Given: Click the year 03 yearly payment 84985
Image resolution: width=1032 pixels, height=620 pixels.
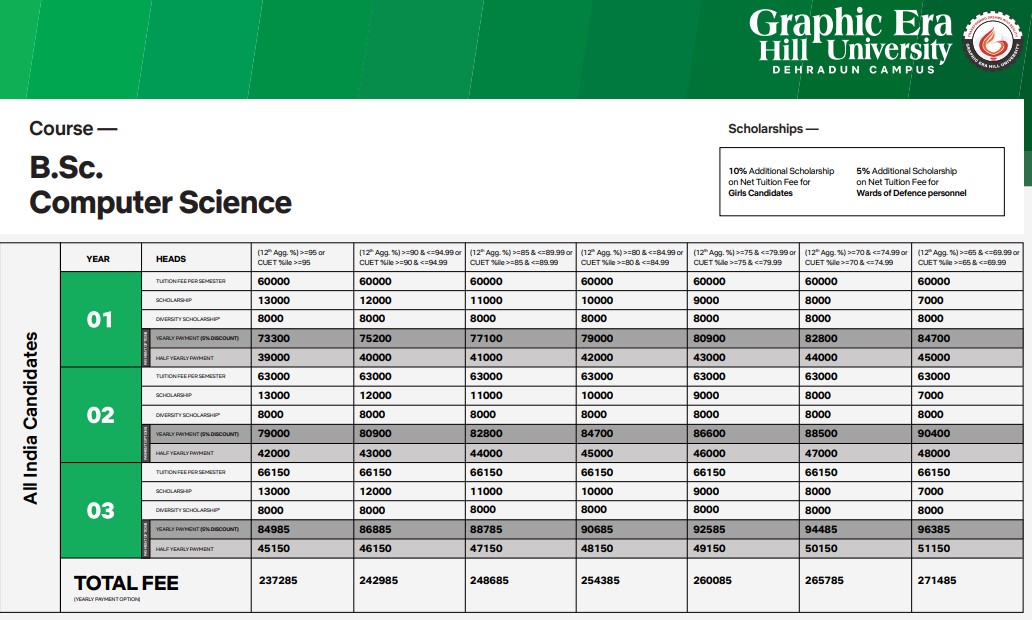Looking at the screenshot, I should pos(274,529).
